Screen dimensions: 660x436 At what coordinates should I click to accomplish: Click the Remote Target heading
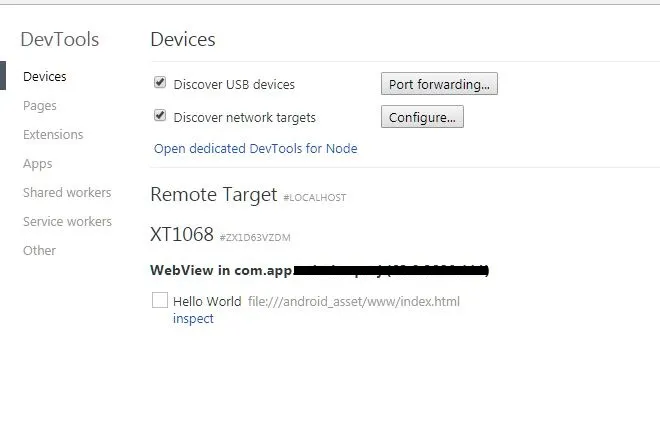click(213, 195)
